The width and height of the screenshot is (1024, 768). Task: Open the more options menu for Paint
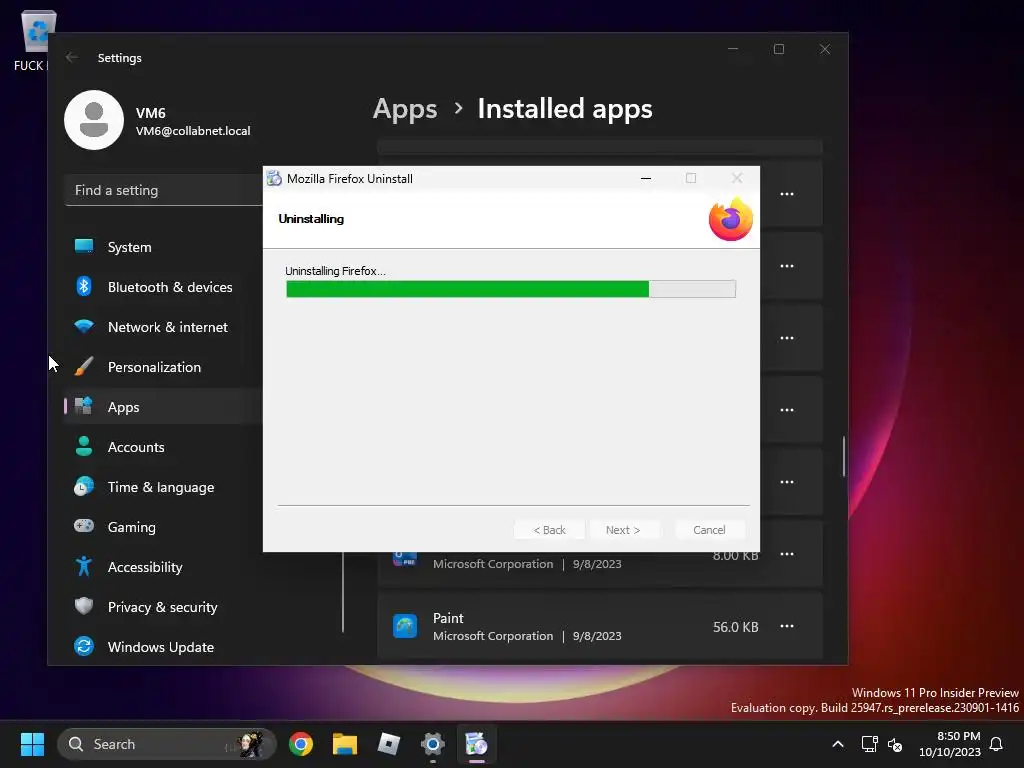point(787,626)
